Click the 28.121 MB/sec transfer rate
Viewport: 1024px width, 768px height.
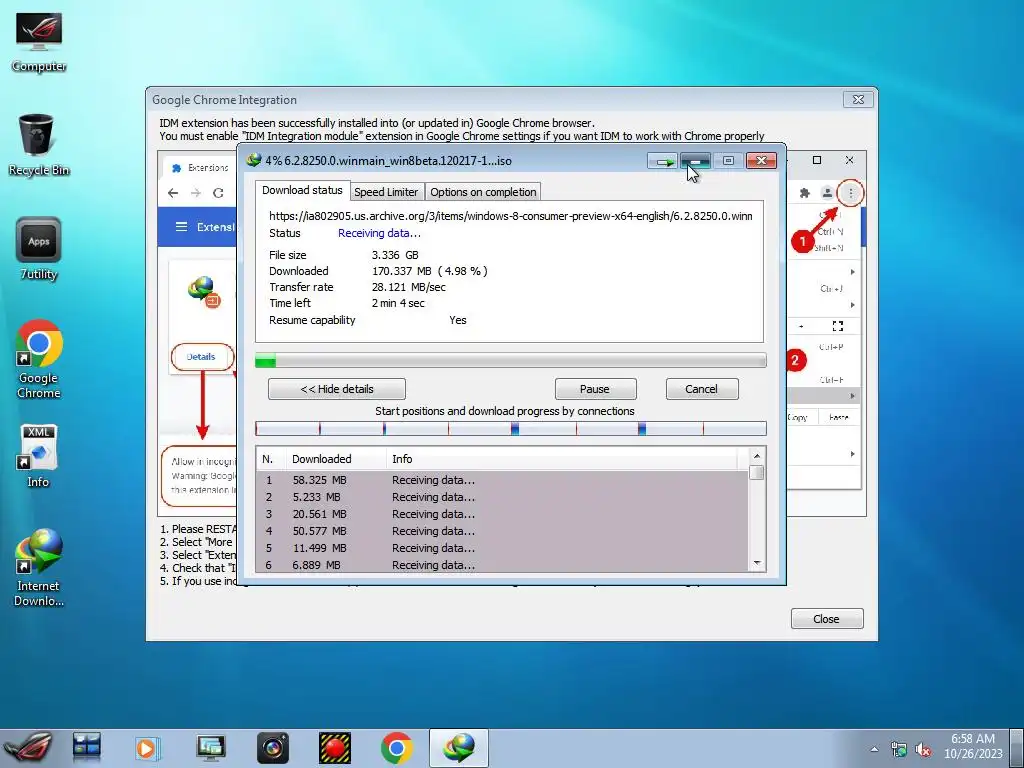[409, 287]
